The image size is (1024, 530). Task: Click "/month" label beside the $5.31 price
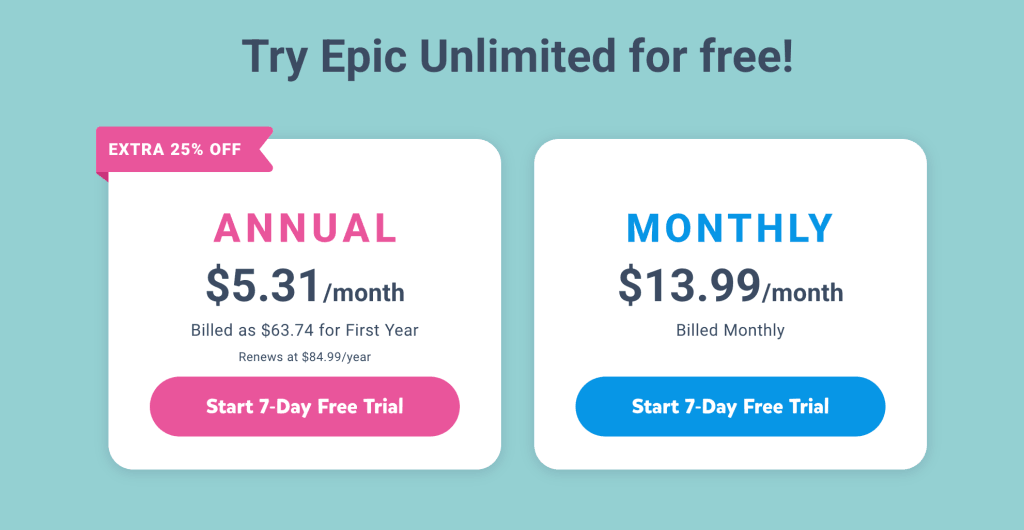click(x=364, y=293)
